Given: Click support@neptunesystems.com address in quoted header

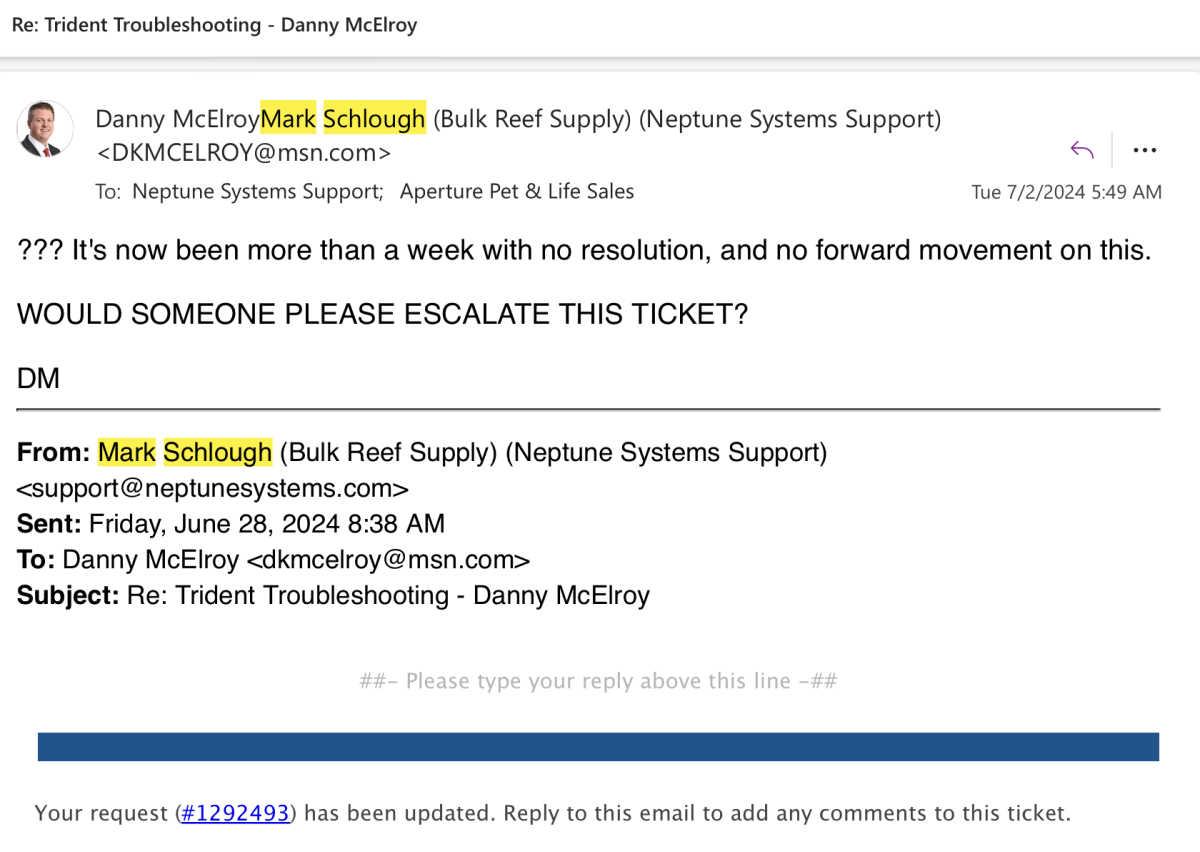Looking at the screenshot, I should (x=213, y=489).
